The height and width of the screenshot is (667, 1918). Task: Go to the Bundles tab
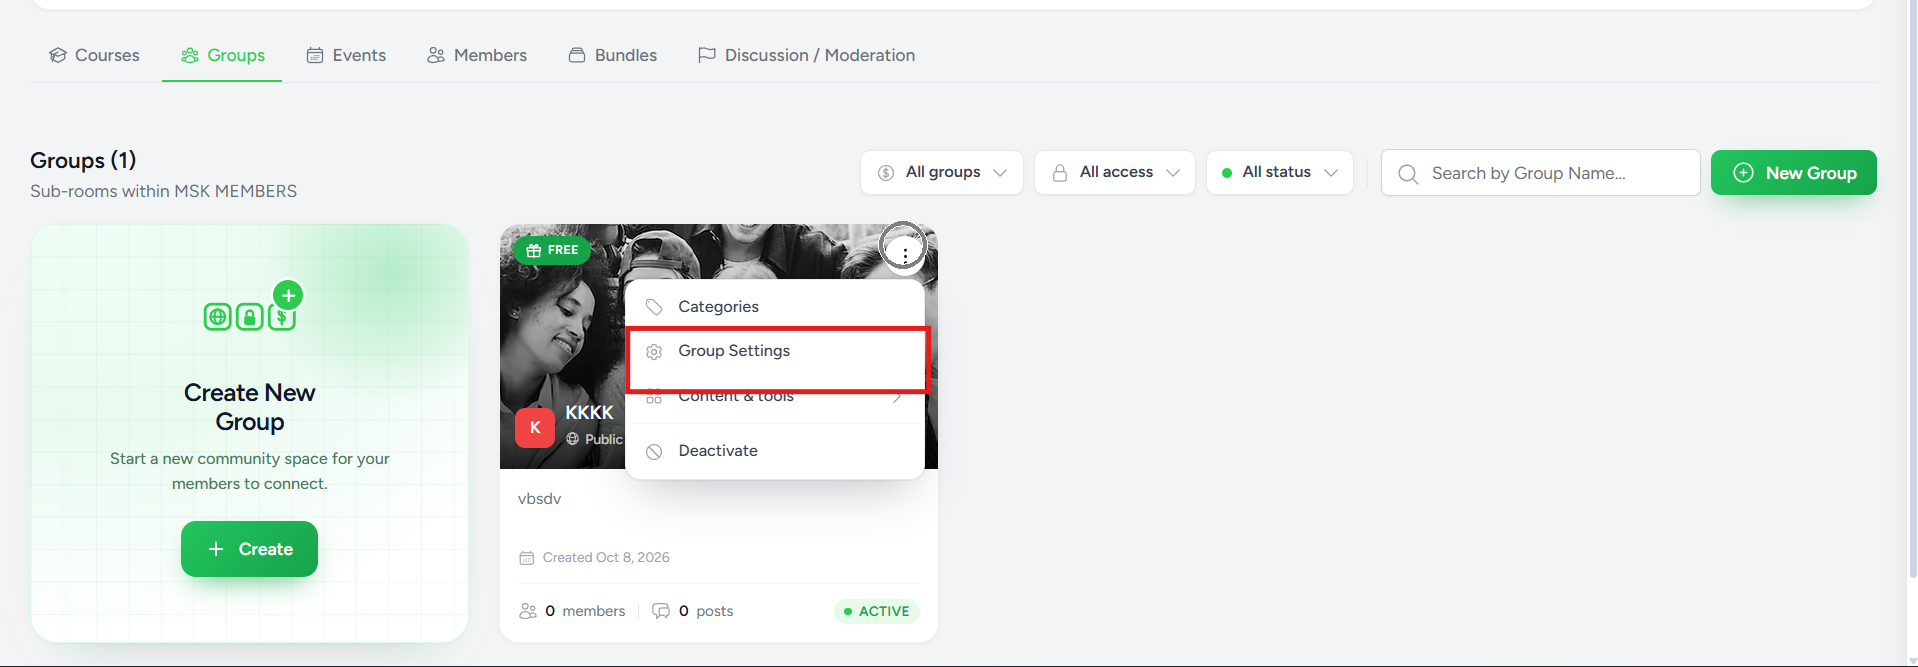tap(612, 55)
